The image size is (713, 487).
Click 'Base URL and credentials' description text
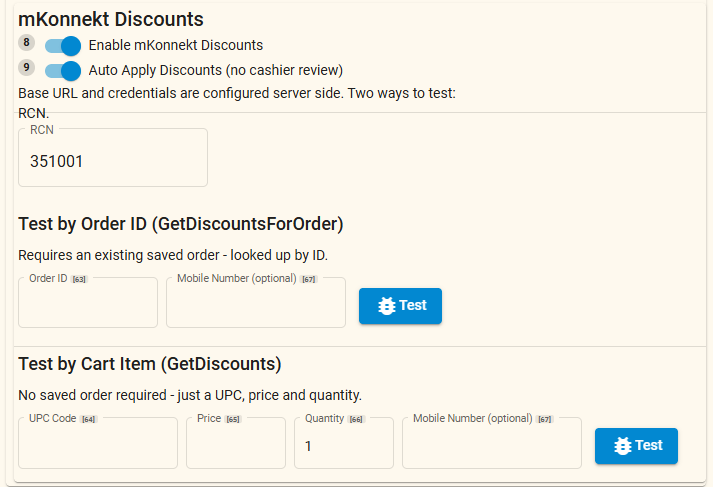[x=237, y=93]
